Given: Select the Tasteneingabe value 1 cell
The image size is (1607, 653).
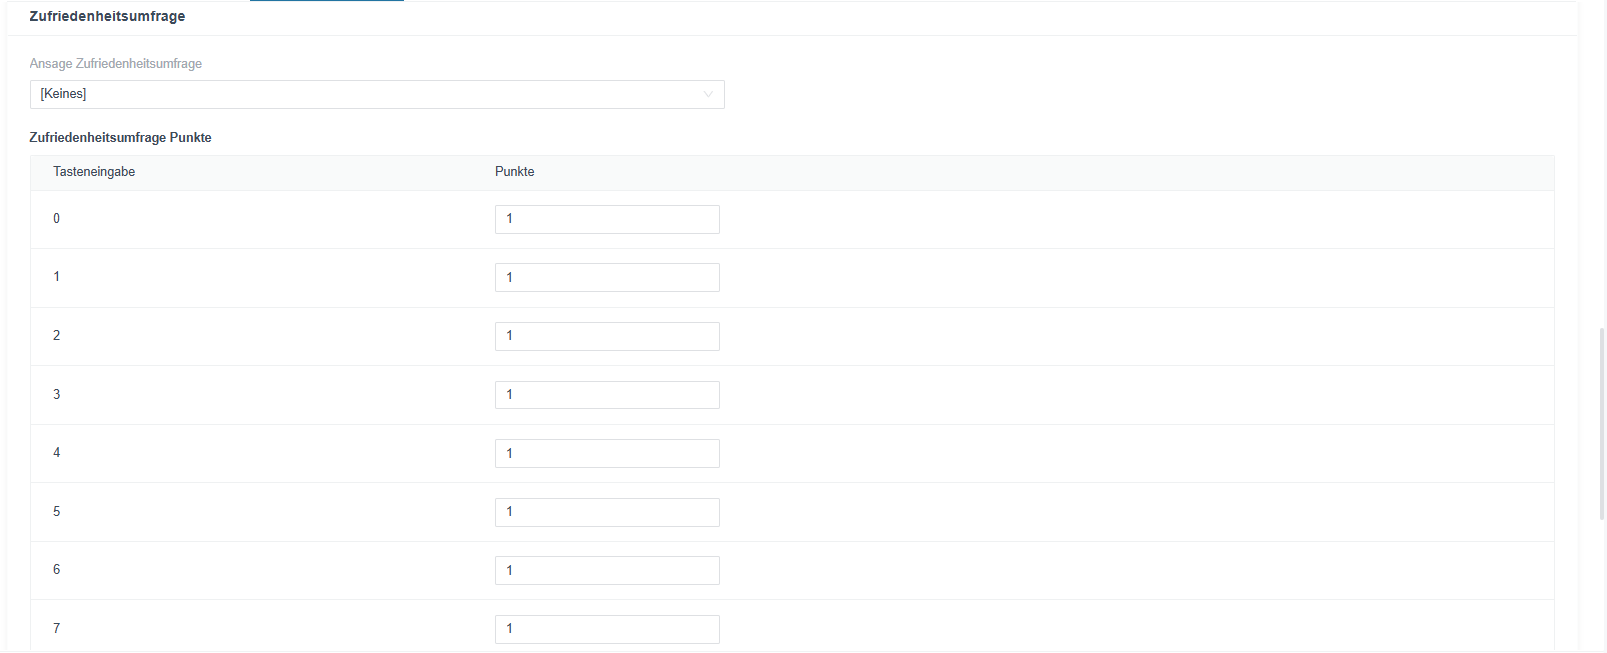Looking at the screenshot, I should (x=57, y=277).
